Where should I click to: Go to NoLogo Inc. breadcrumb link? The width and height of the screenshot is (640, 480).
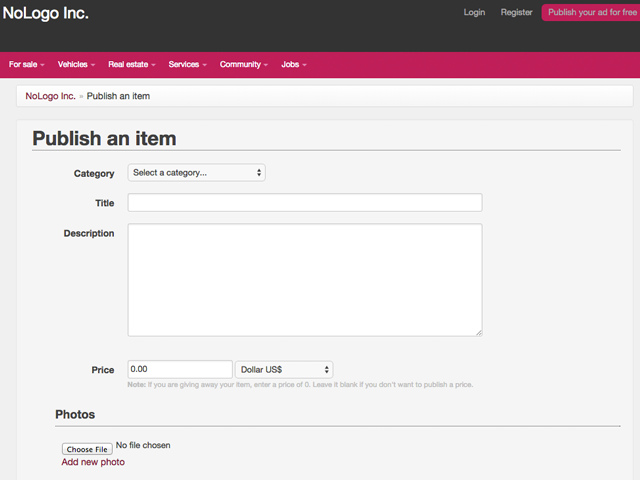click(x=50, y=96)
